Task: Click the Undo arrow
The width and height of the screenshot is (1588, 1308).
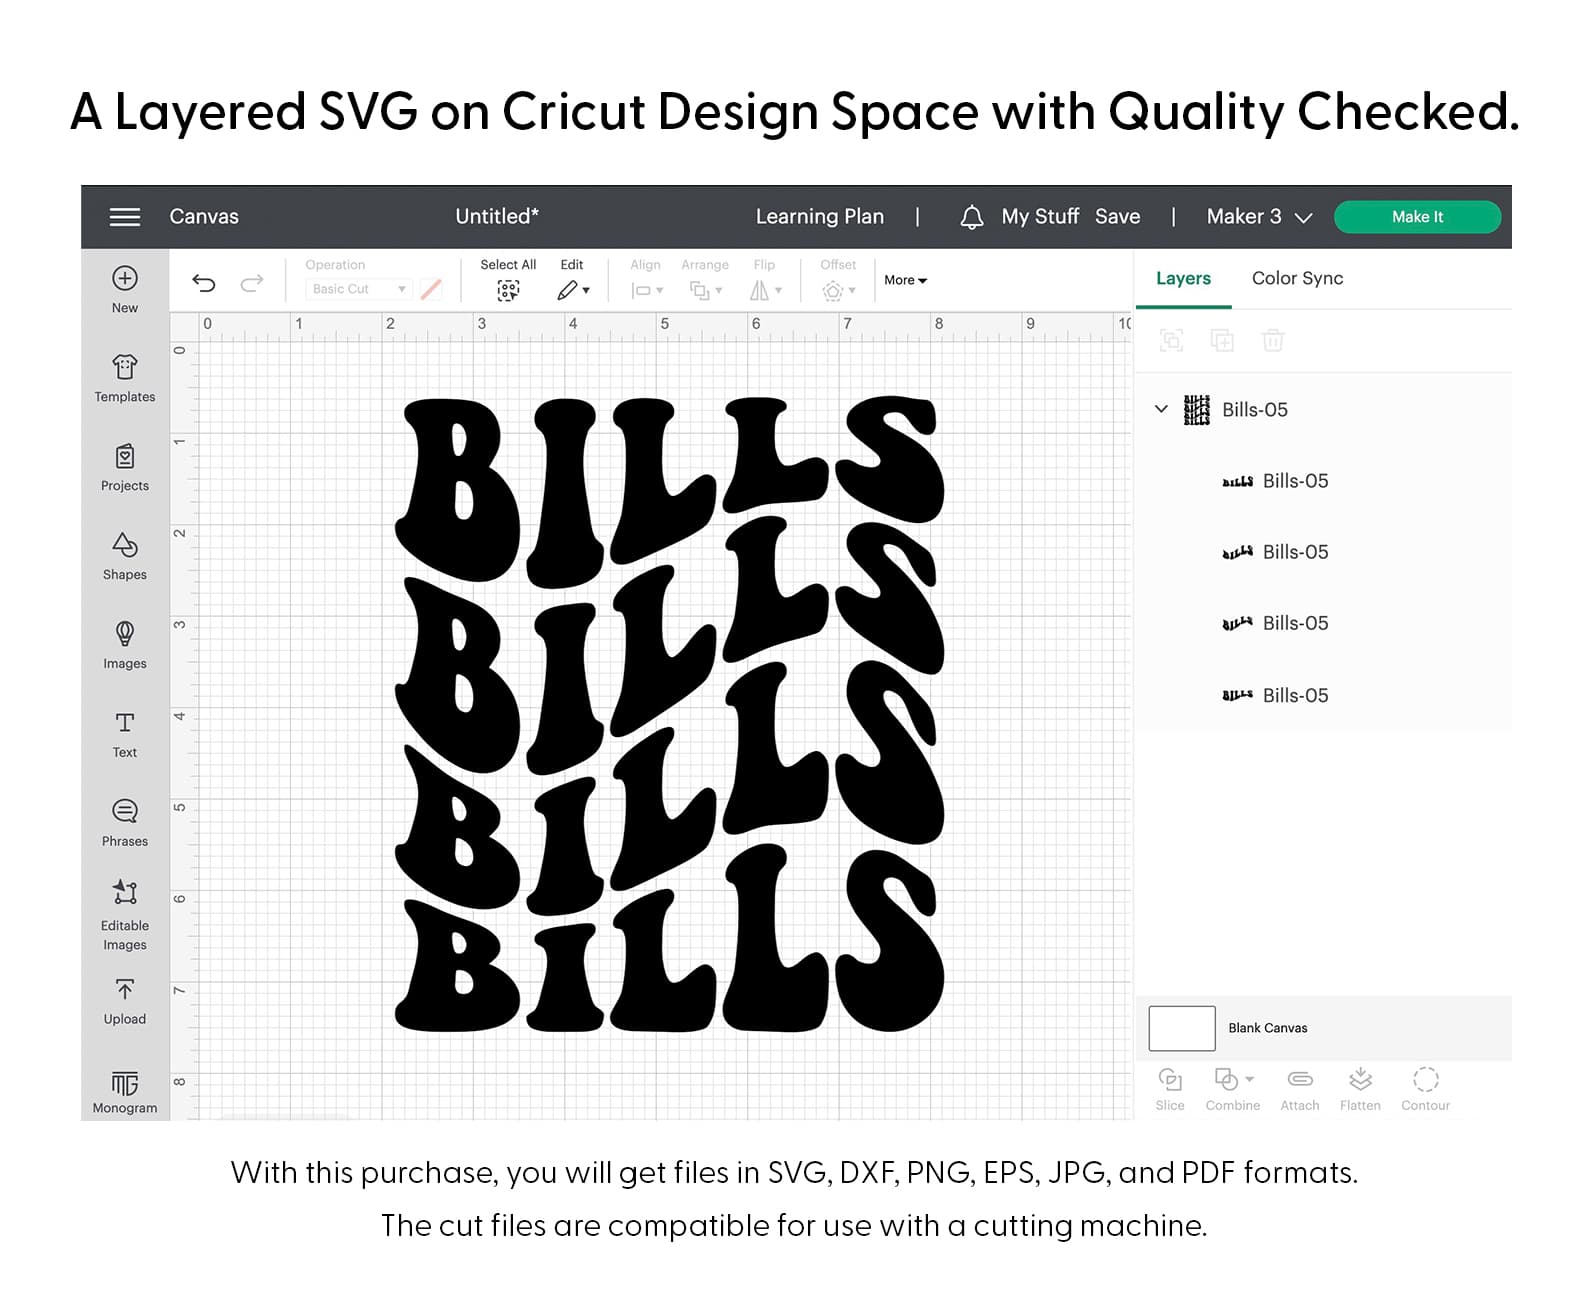Action: click(x=204, y=283)
